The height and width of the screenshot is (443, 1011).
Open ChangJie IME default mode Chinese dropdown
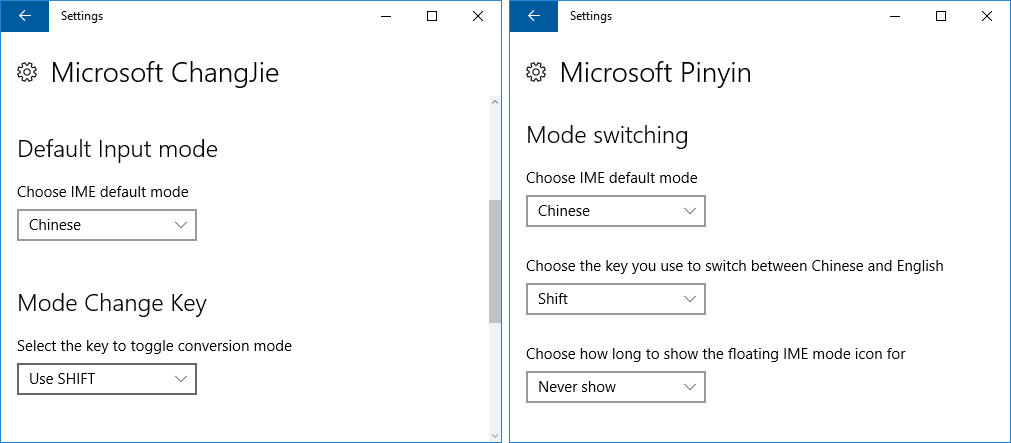click(x=106, y=225)
